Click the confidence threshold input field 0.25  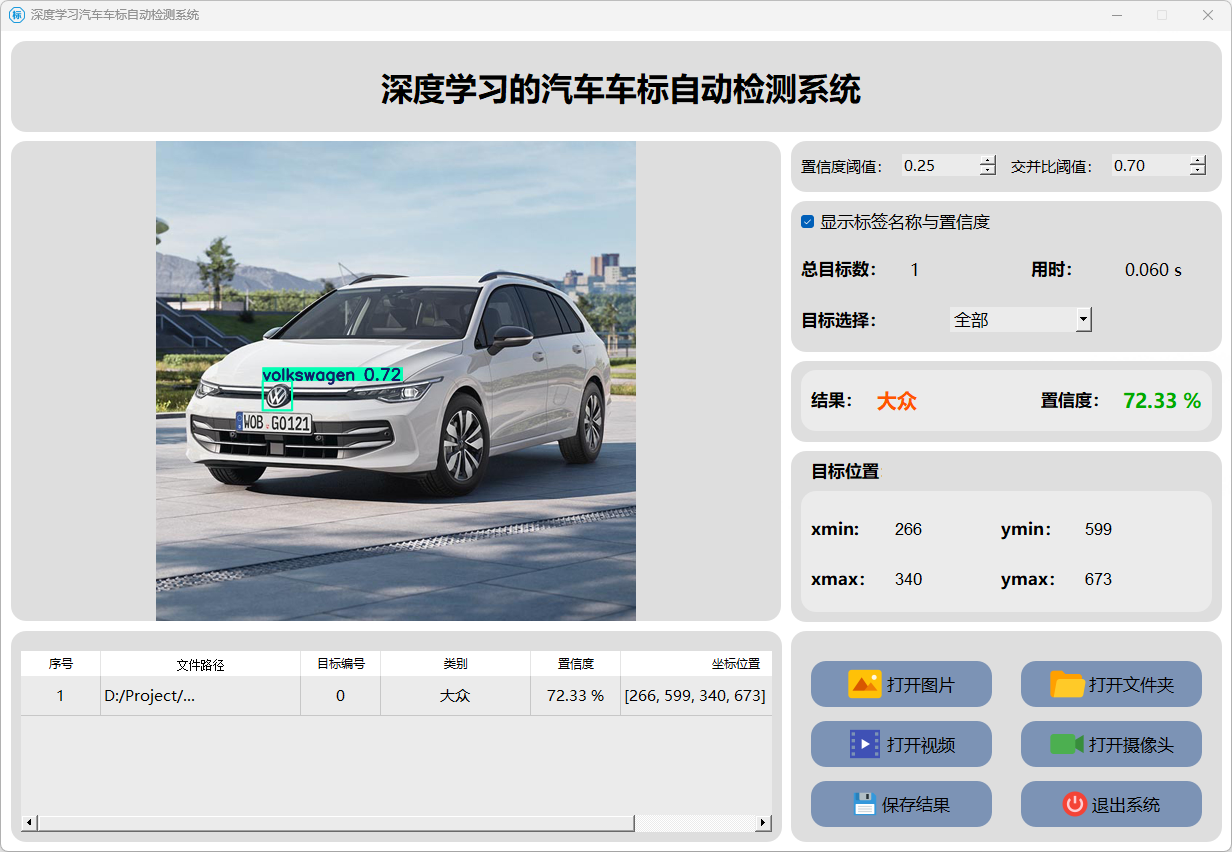click(938, 166)
